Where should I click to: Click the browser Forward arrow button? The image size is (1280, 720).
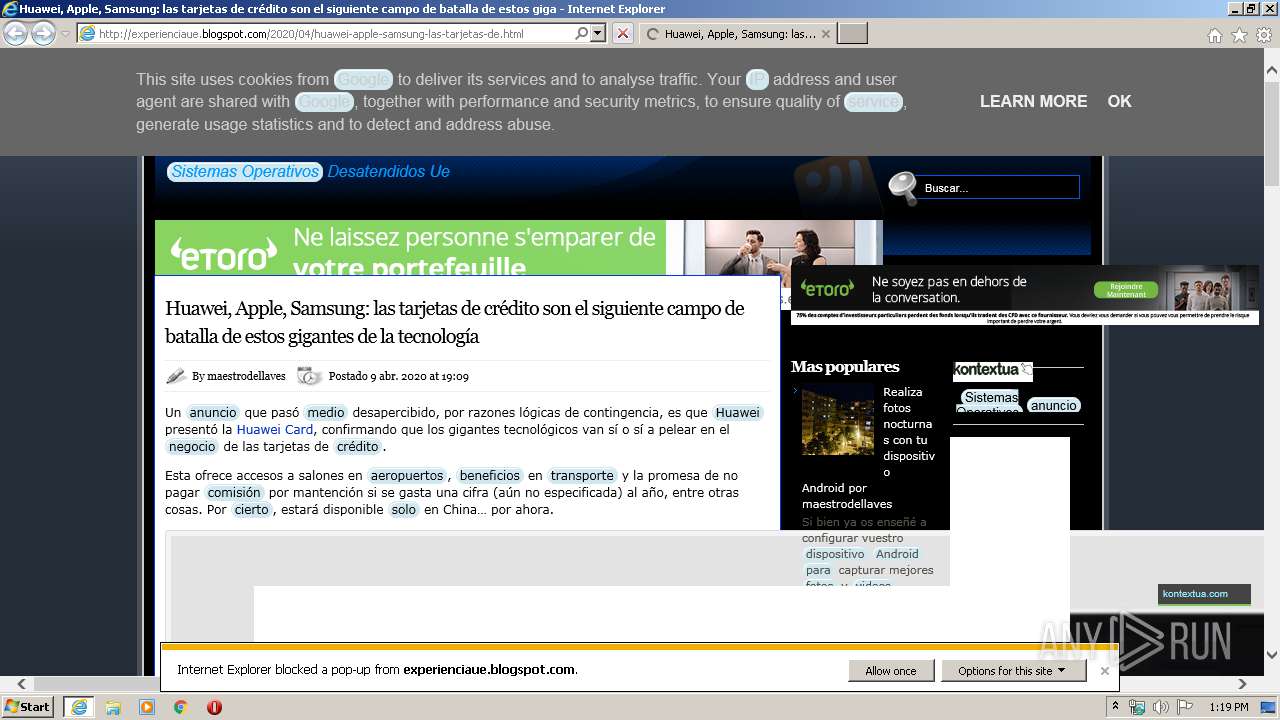[x=43, y=33]
